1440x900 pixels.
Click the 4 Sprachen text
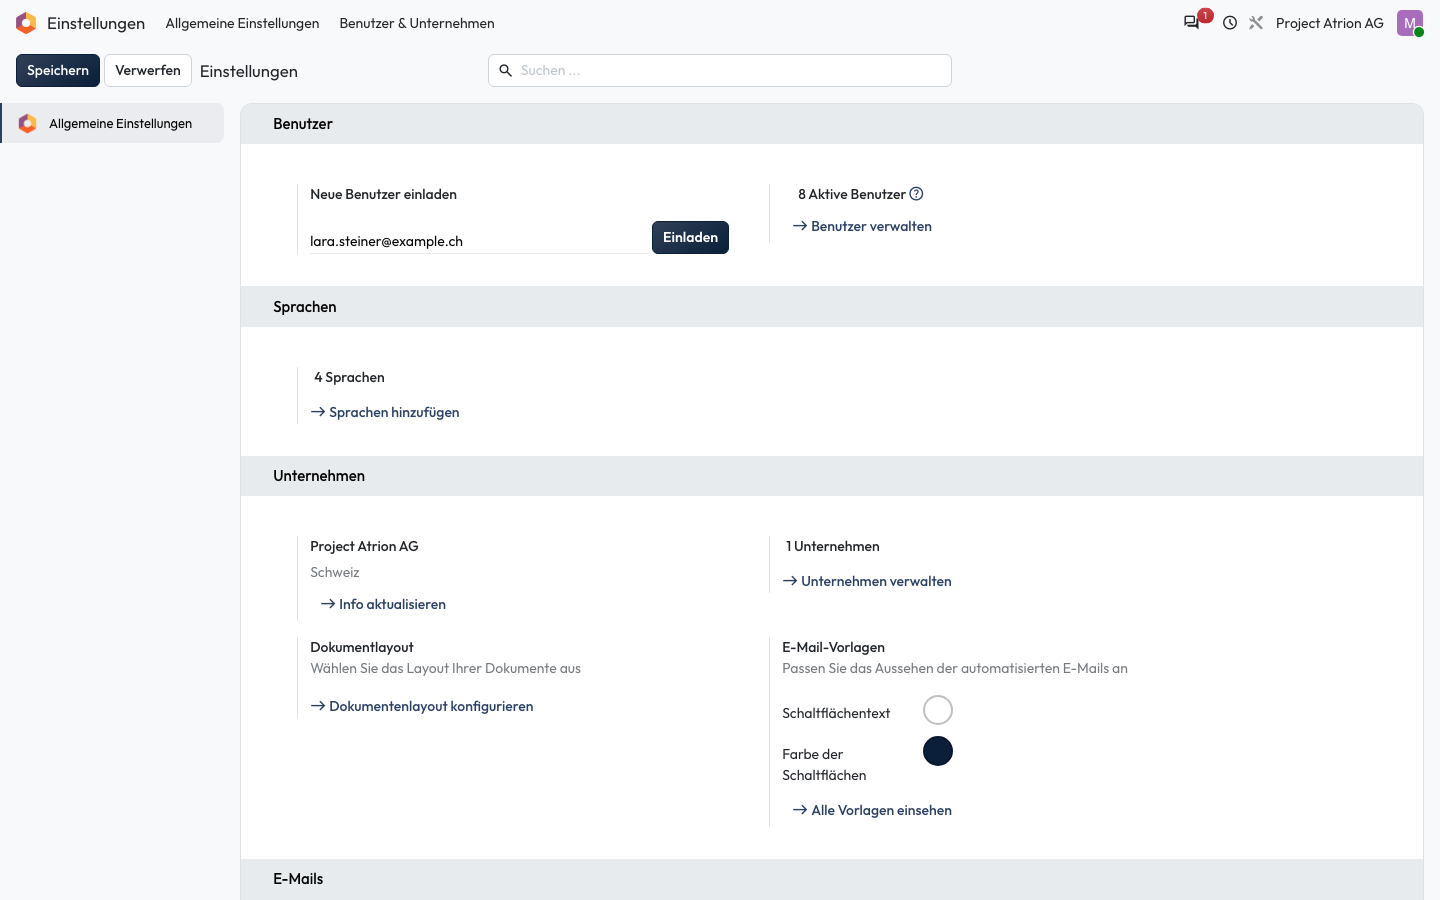[x=349, y=378]
